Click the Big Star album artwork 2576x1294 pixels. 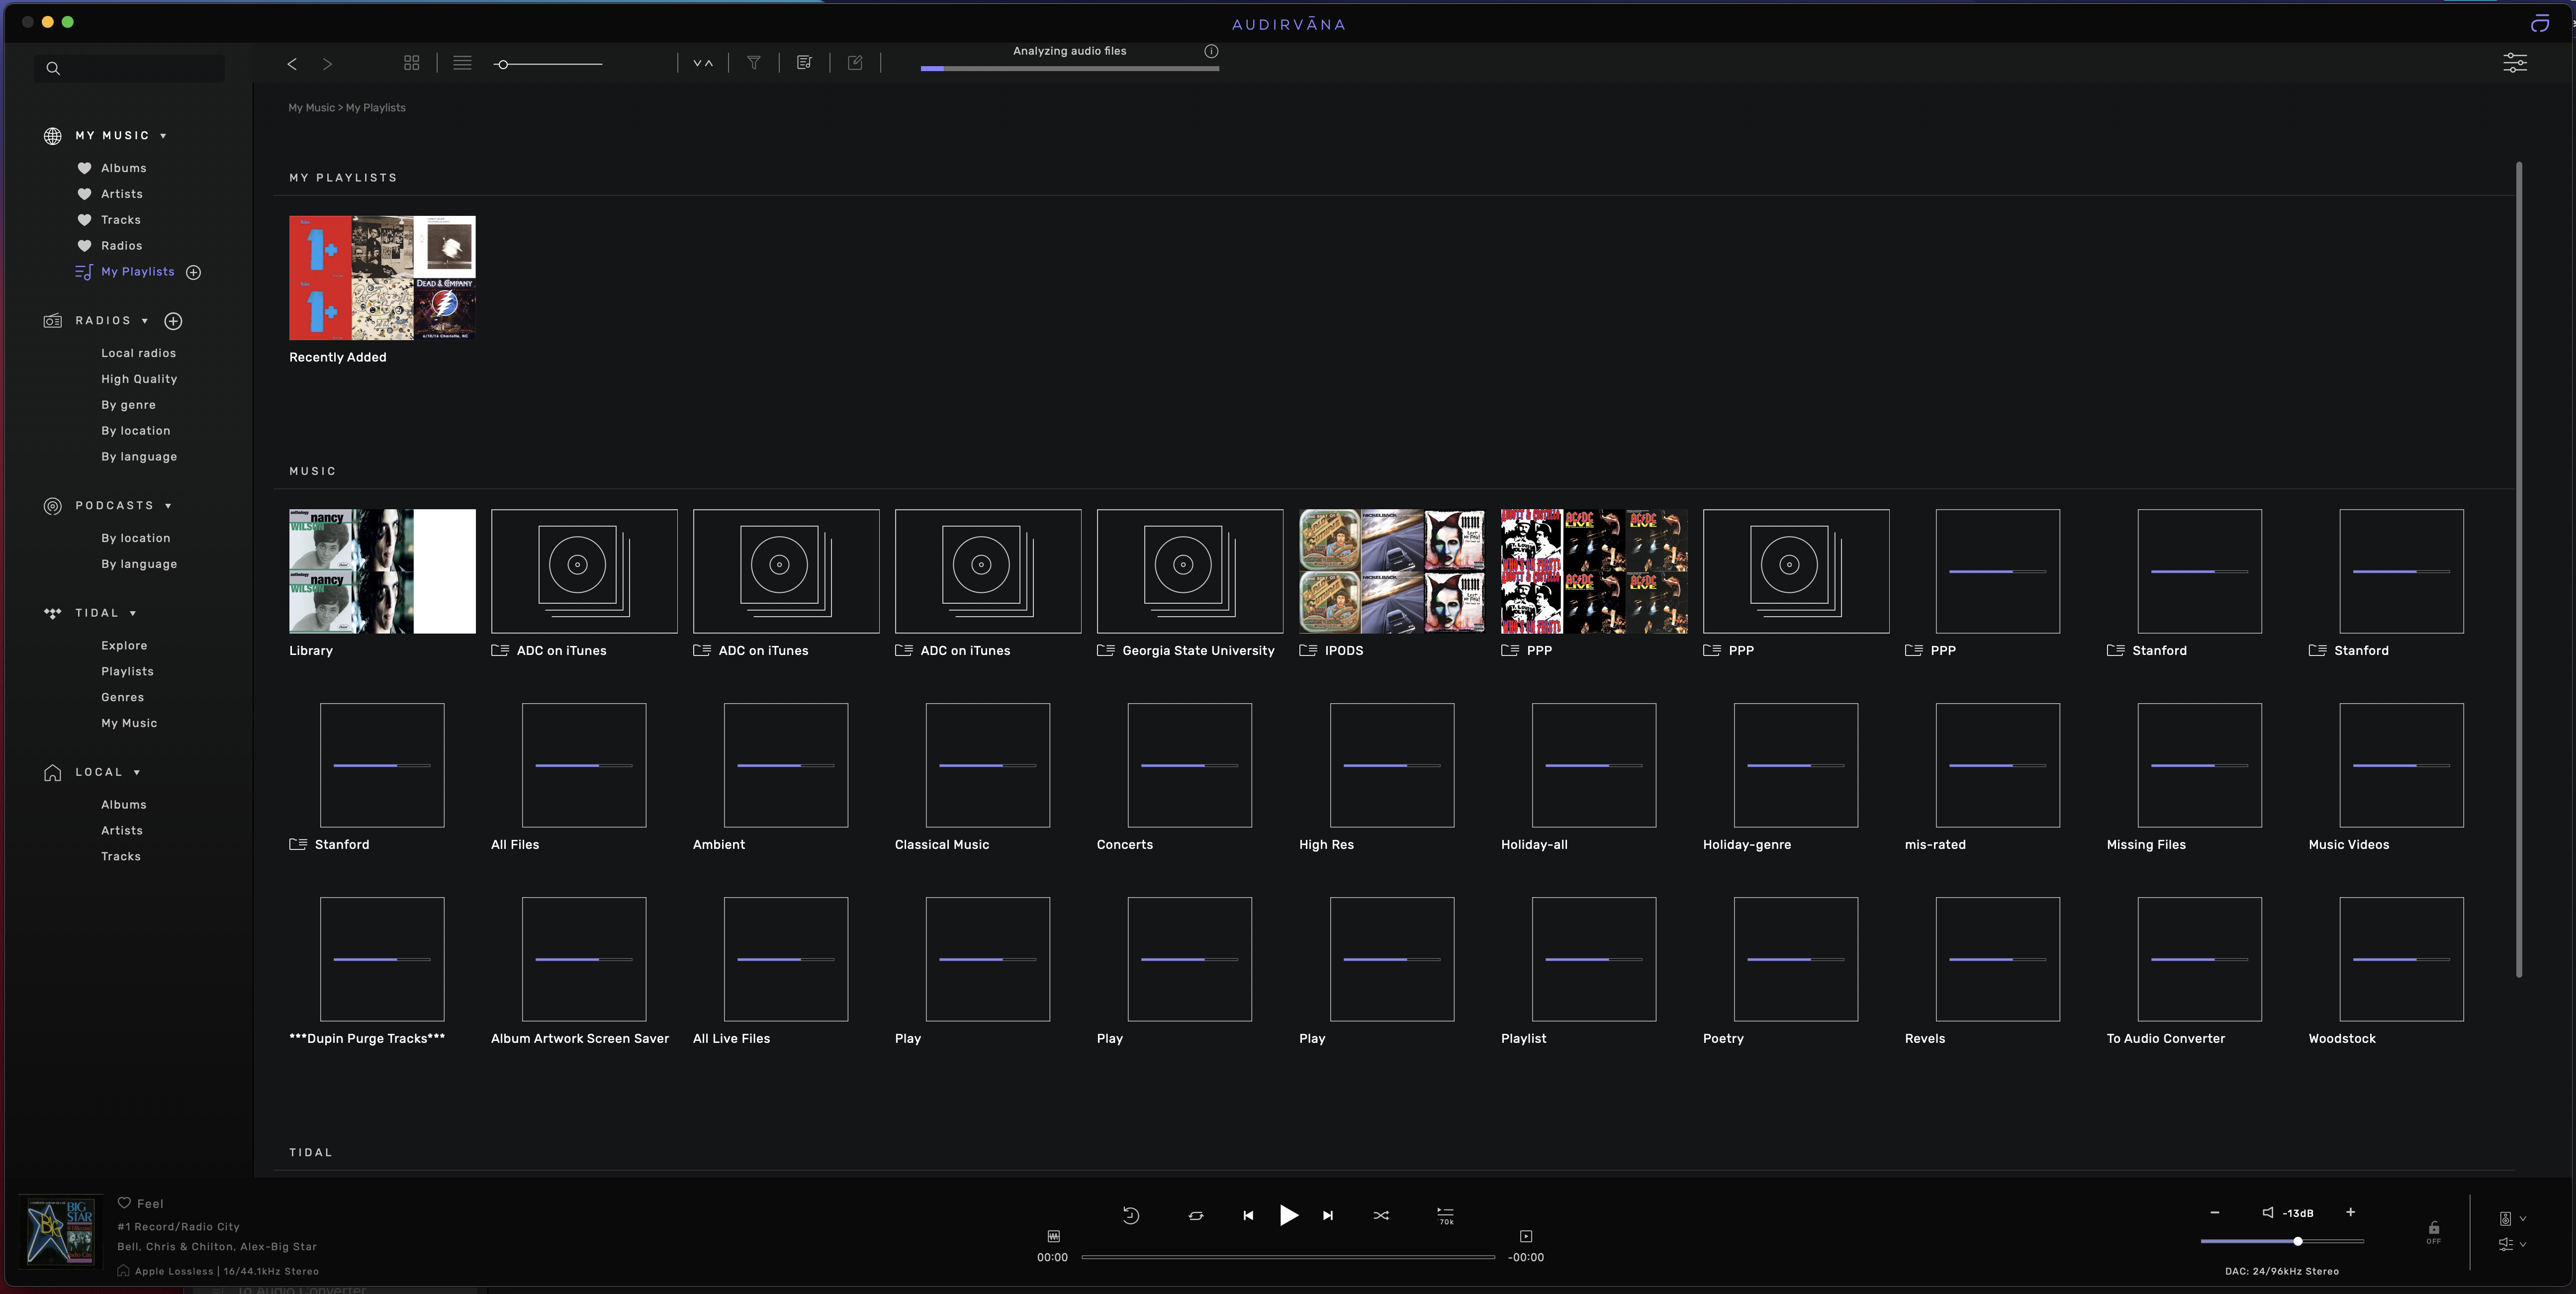point(61,1233)
